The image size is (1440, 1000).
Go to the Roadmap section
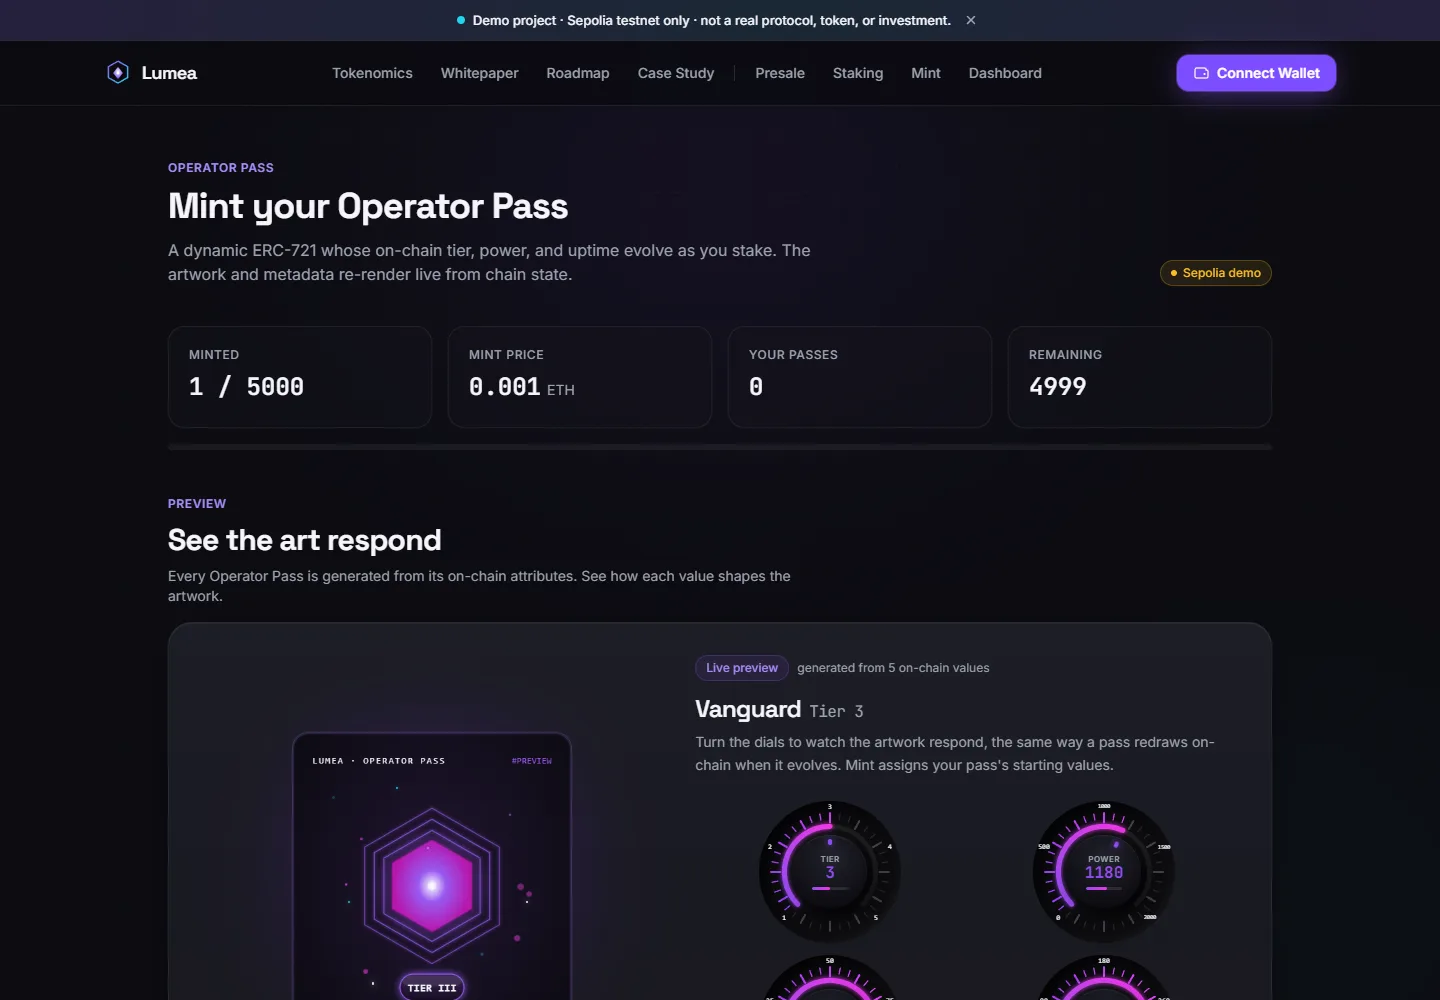[x=578, y=73]
